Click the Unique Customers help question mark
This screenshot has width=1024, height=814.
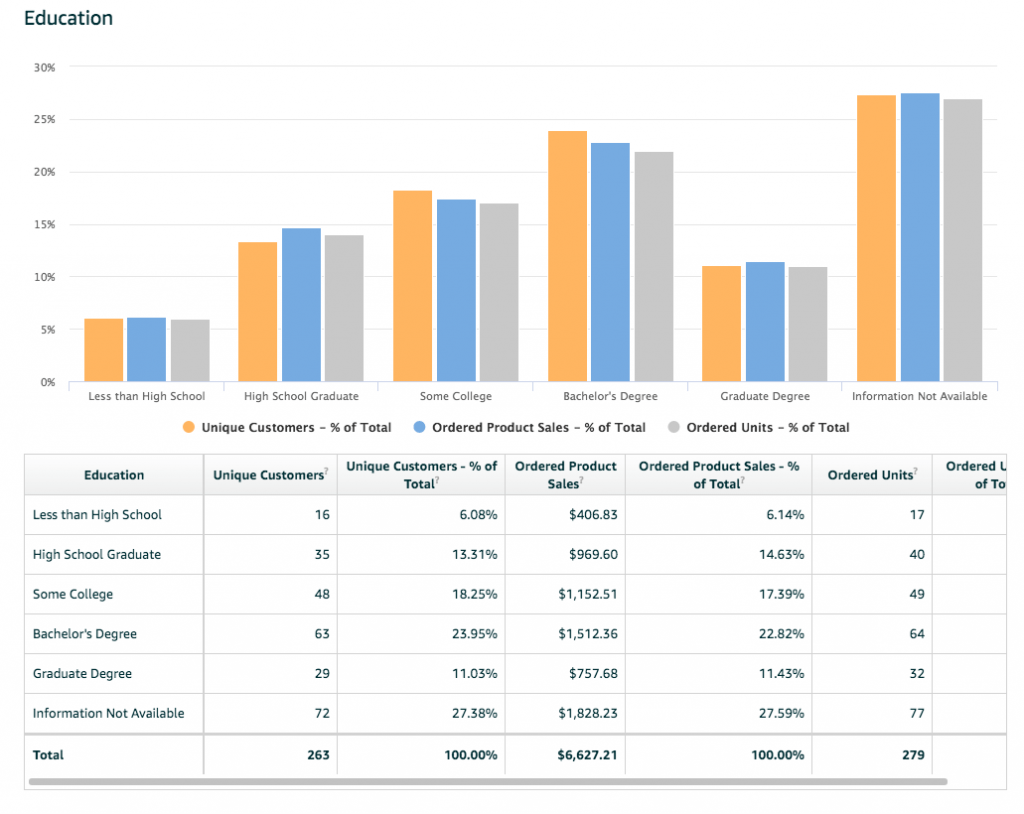click(x=327, y=471)
